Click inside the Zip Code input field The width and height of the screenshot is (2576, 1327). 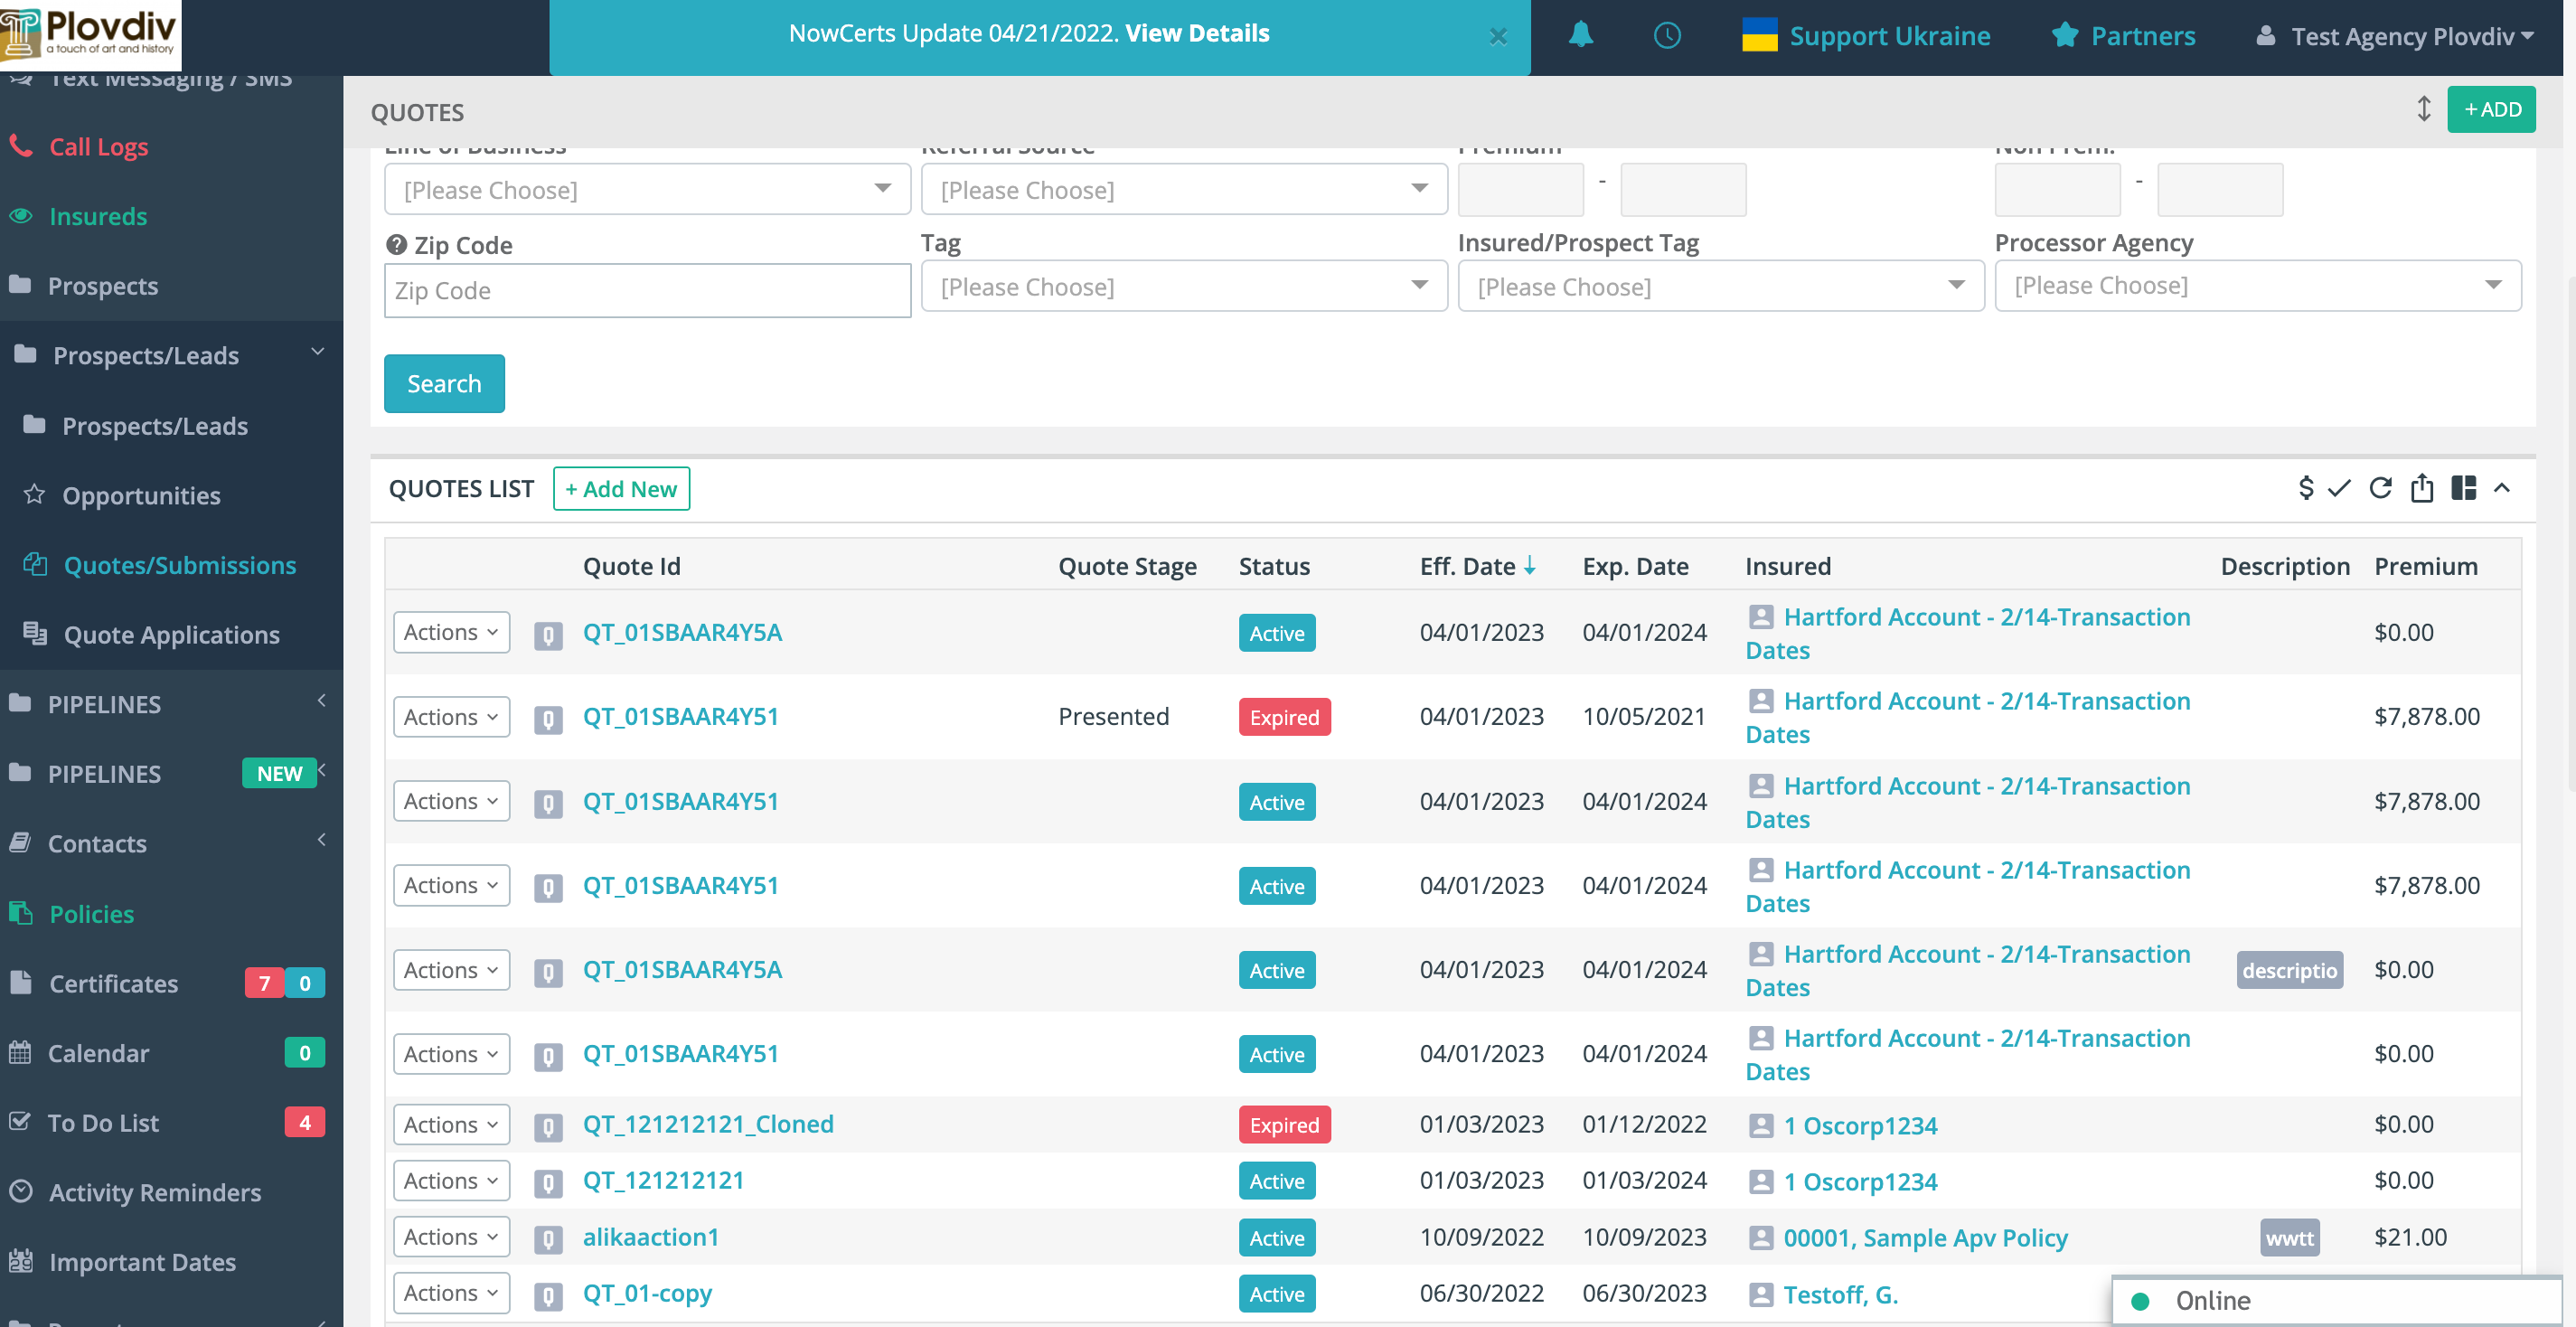(x=646, y=290)
